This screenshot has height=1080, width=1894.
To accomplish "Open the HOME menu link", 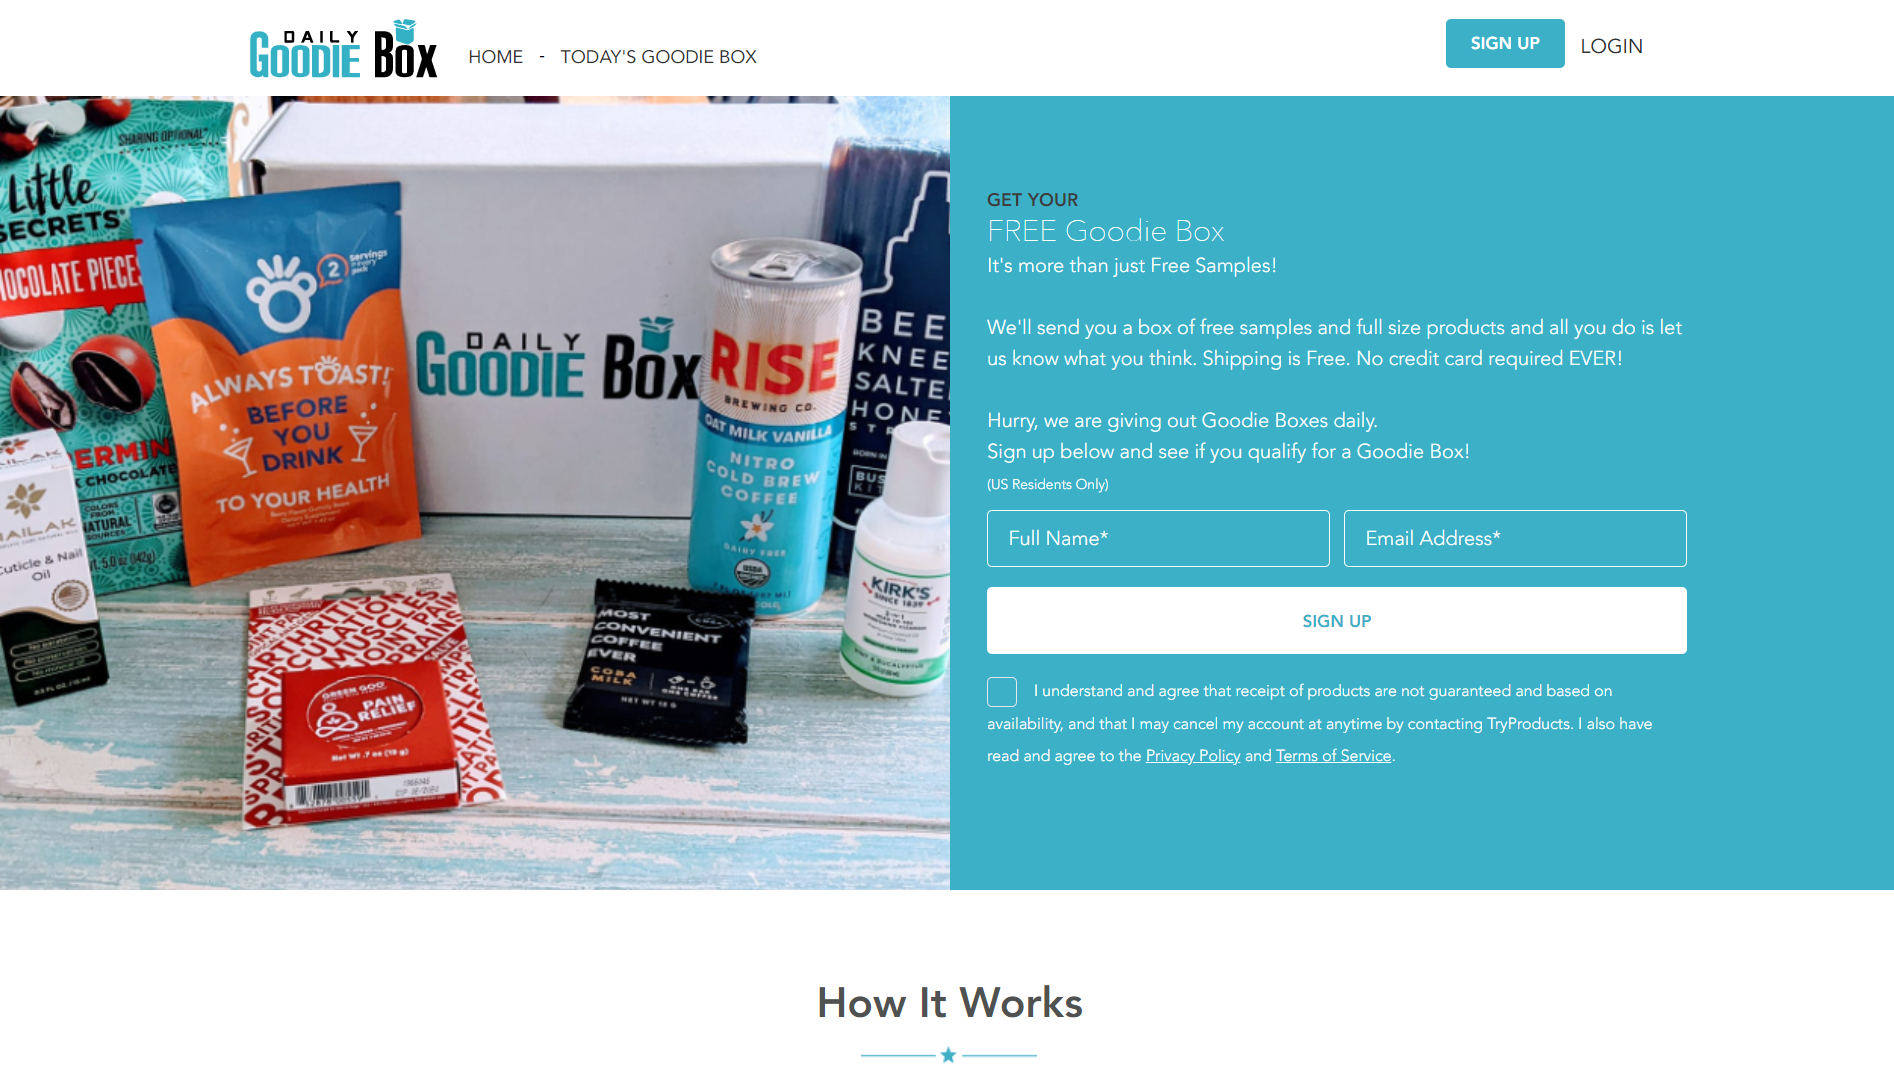I will tap(495, 57).
